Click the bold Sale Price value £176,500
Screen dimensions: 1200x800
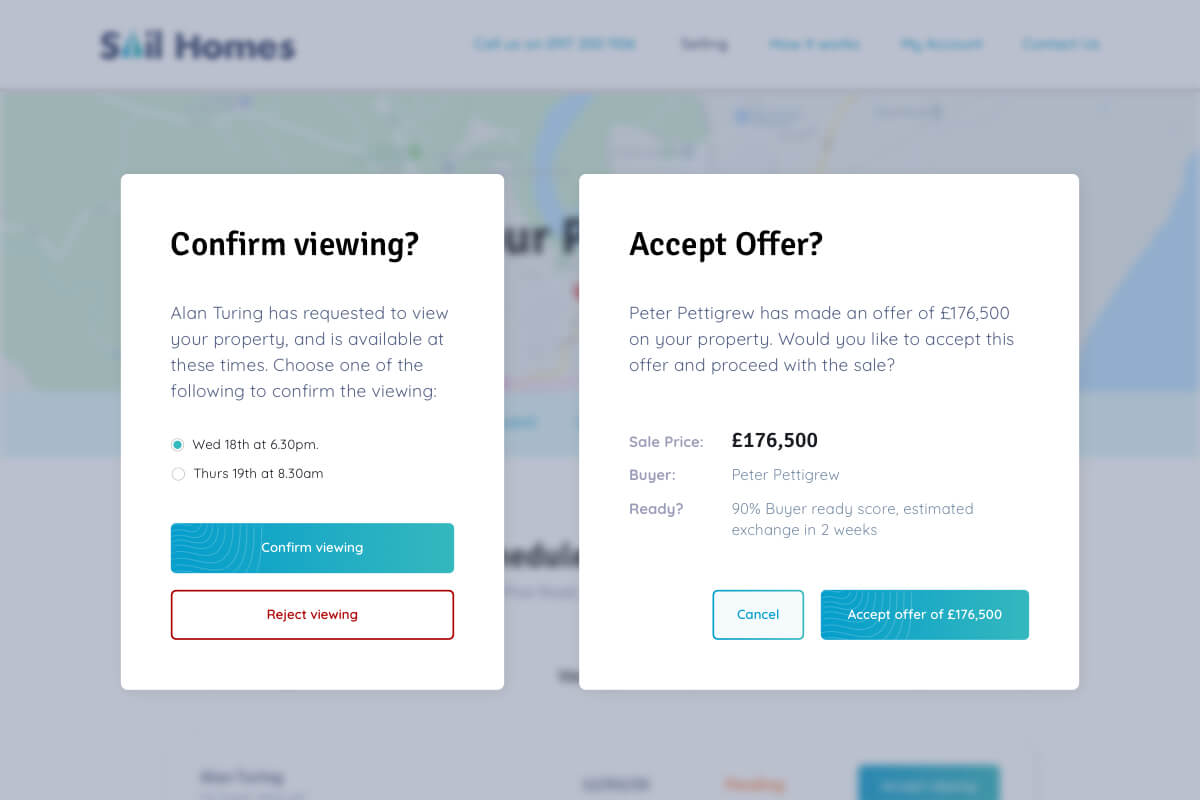coord(774,440)
